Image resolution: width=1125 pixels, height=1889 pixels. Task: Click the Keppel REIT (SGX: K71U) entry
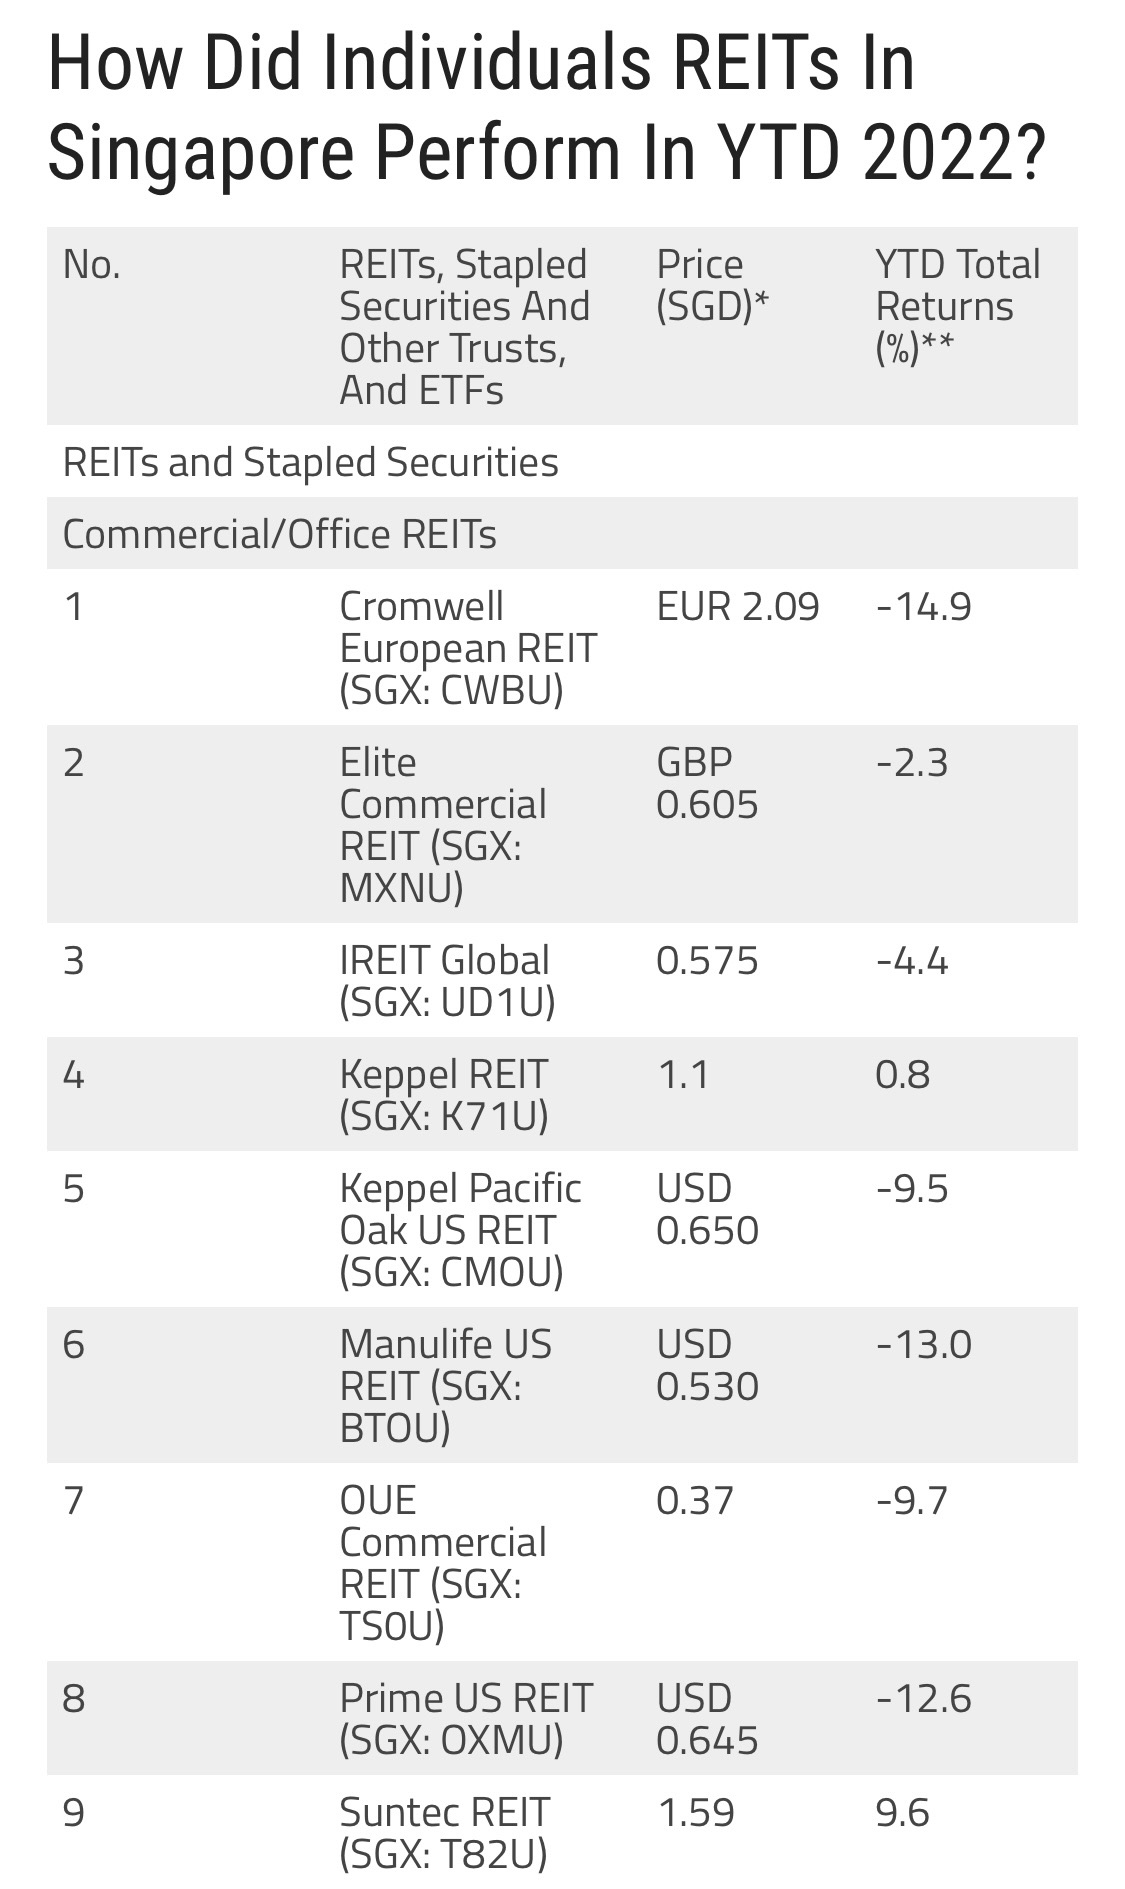pyautogui.click(x=444, y=1095)
